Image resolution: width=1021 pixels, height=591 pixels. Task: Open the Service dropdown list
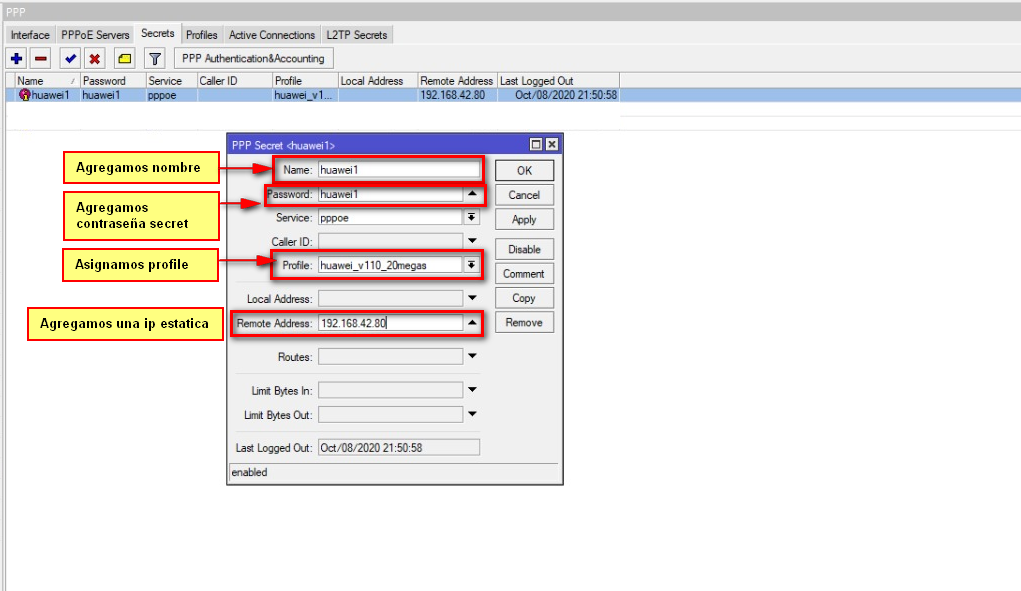pyautogui.click(x=472, y=217)
